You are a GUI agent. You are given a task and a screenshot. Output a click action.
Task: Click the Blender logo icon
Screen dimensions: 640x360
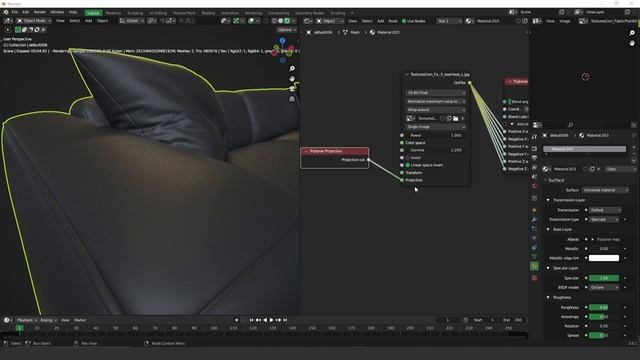coord(6,12)
